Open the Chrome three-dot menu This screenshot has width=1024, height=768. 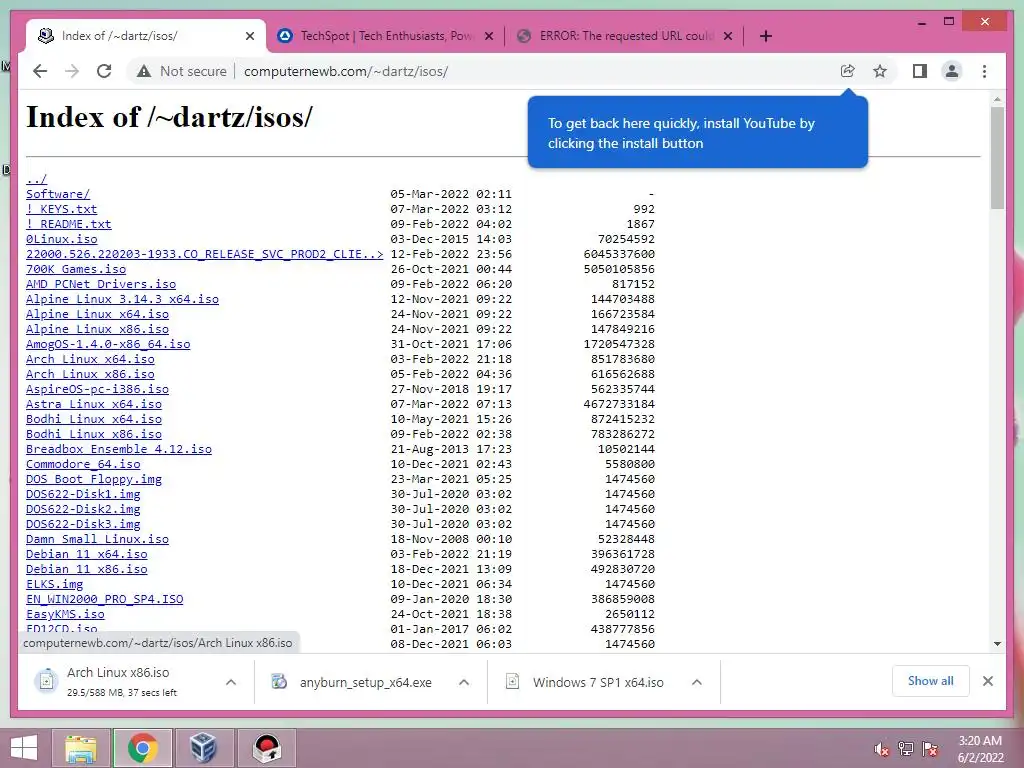[984, 71]
